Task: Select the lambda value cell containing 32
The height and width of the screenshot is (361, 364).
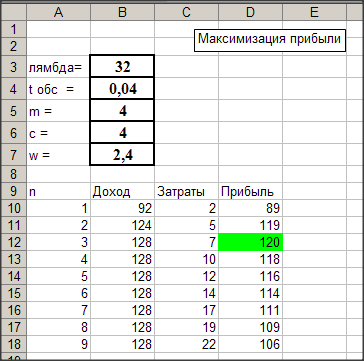Action: pos(122,66)
